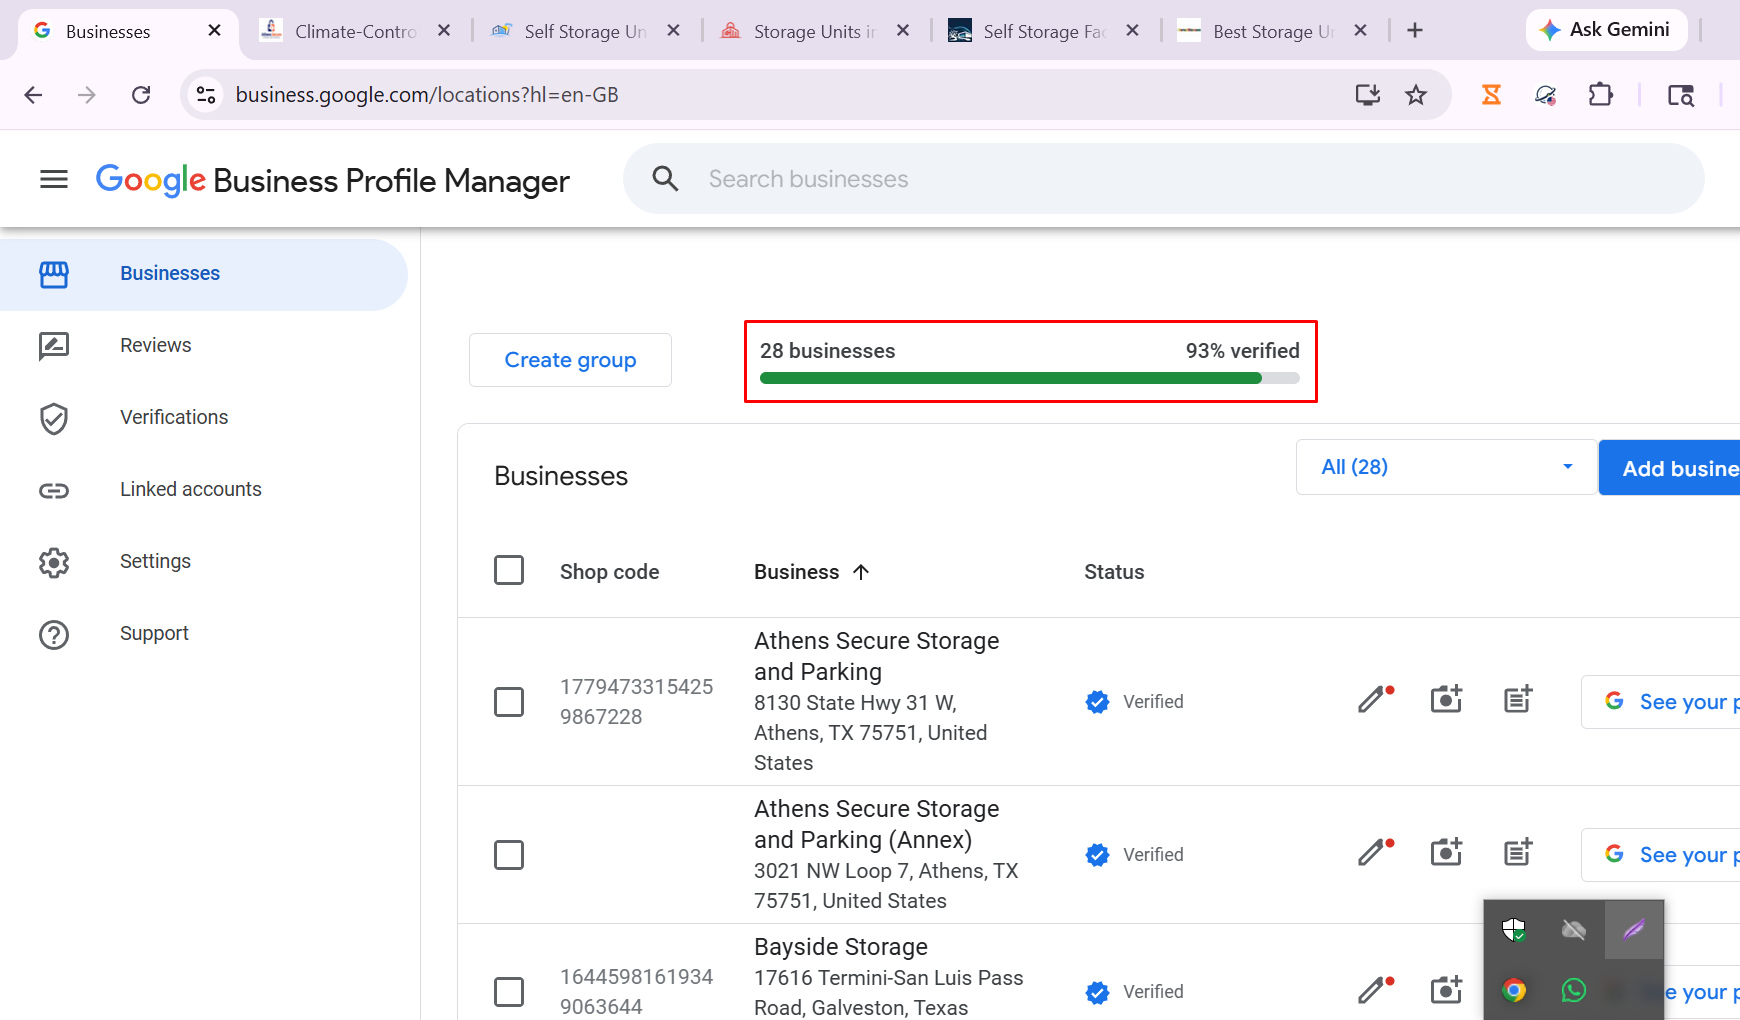This screenshot has width=1740, height=1020.
Task: Check the Athens Secure Storage and Parking row
Action: (x=509, y=702)
